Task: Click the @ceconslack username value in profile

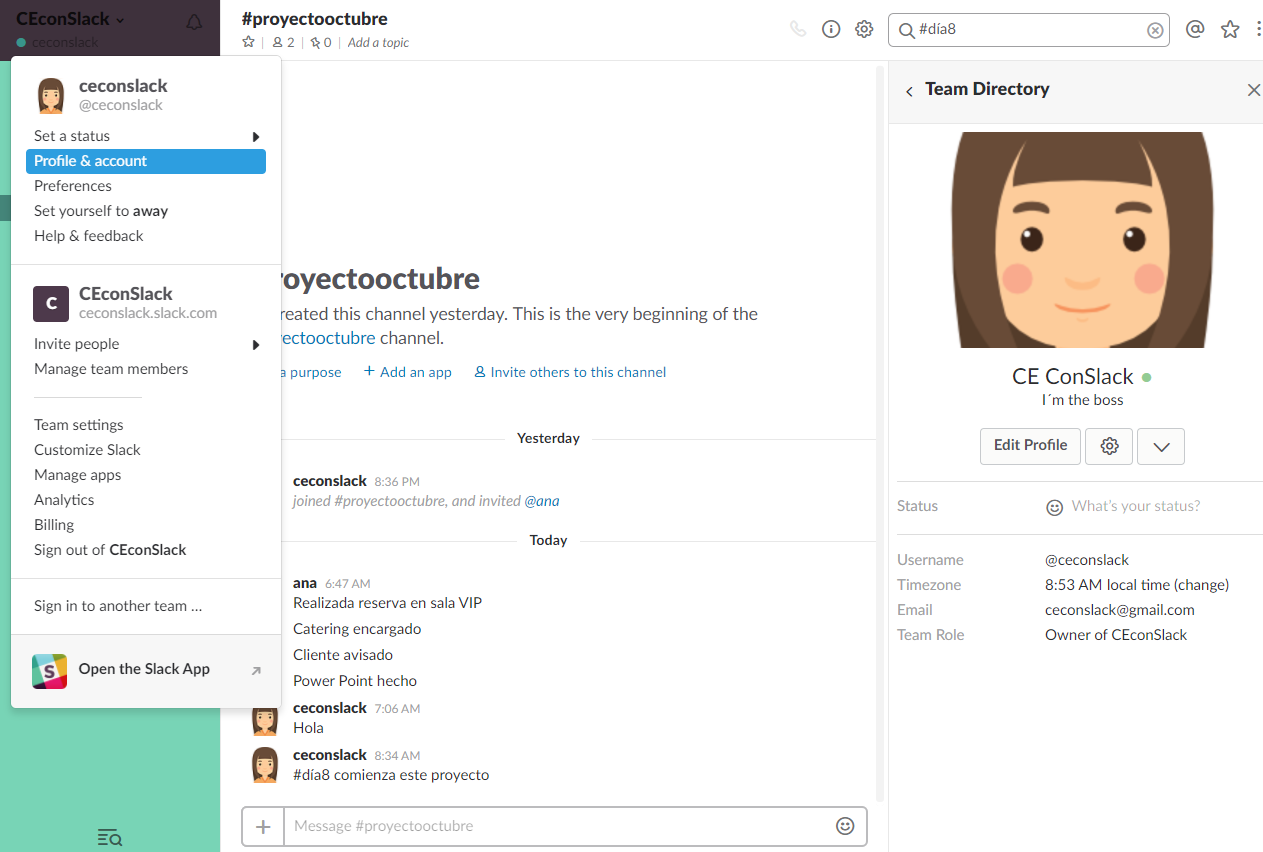Action: point(1087,560)
